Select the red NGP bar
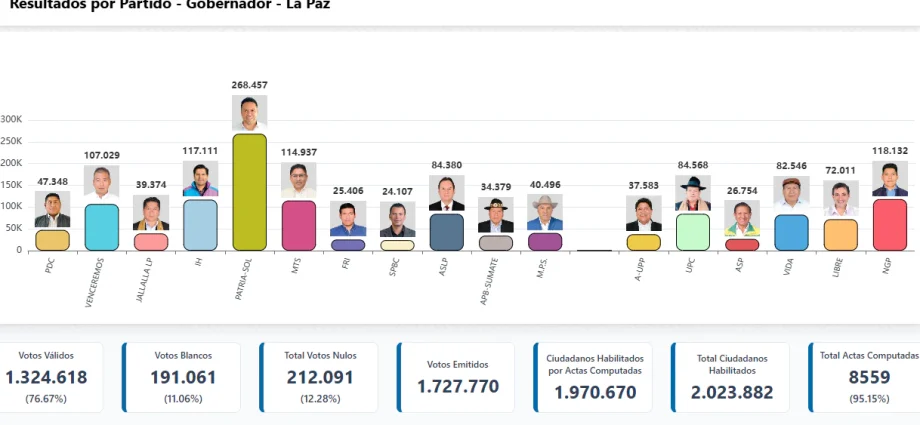The image size is (920, 425). (889, 225)
